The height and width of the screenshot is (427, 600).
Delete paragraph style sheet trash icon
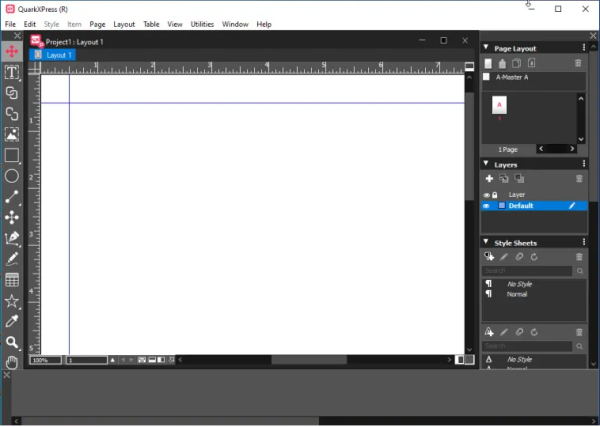[x=579, y=257]
